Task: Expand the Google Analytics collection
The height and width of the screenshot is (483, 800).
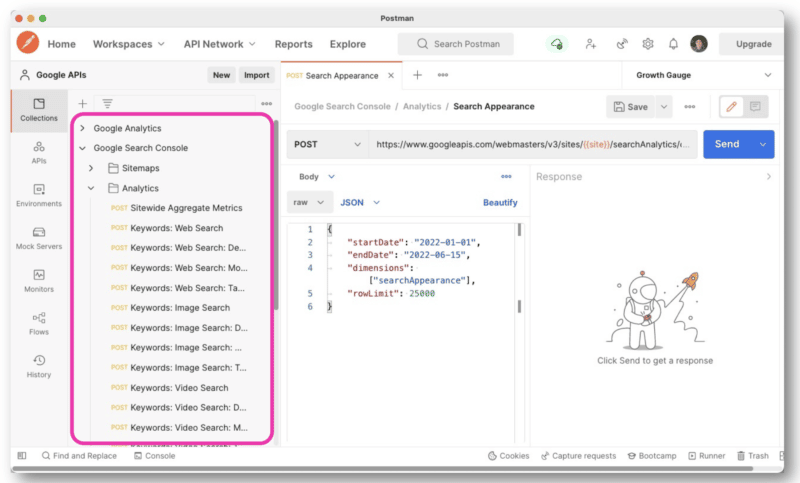Action: 83,128
